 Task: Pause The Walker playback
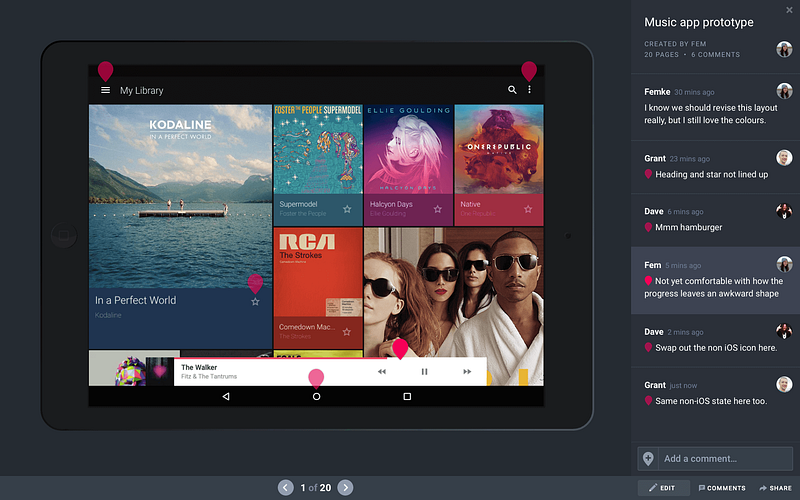[x=424, y=371]
